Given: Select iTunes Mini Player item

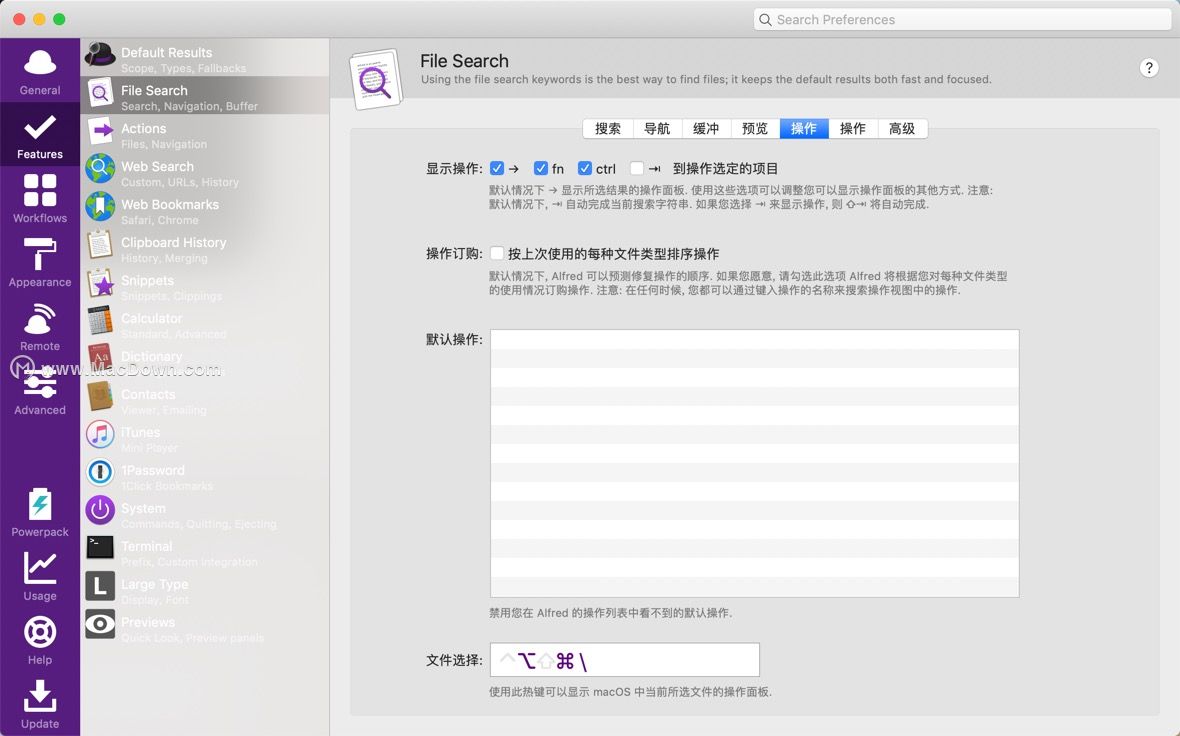Looking at the screenshot, I should [205, 438].
